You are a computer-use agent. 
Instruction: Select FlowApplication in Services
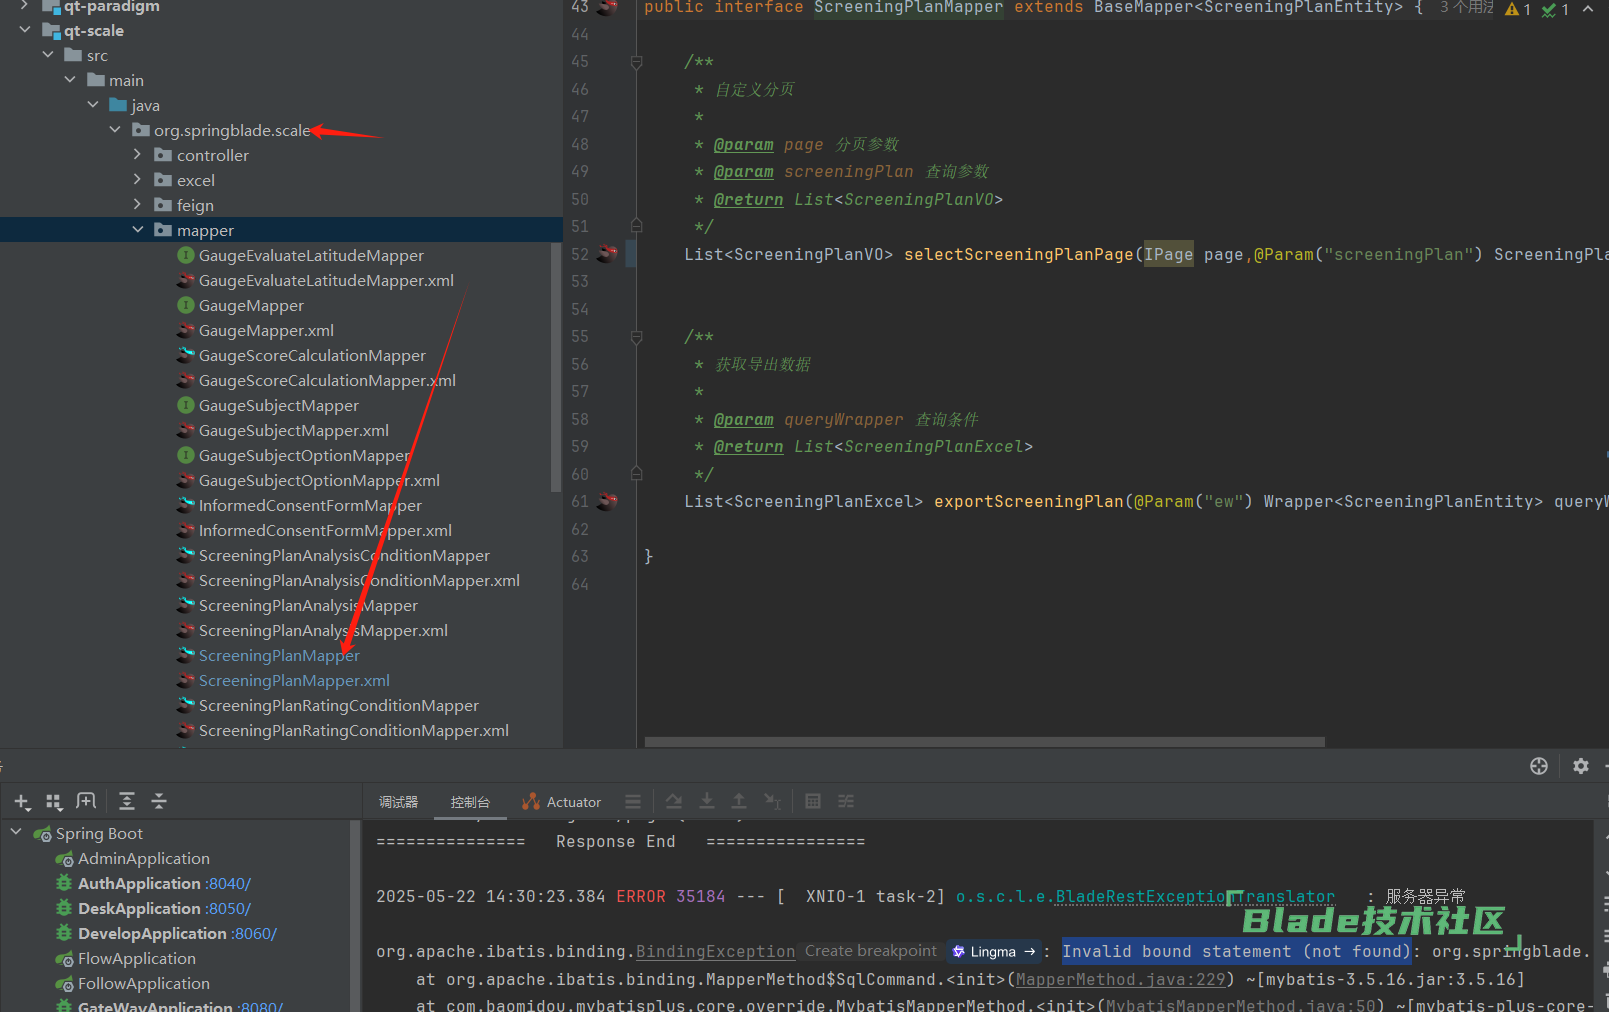tap(137, 958)
